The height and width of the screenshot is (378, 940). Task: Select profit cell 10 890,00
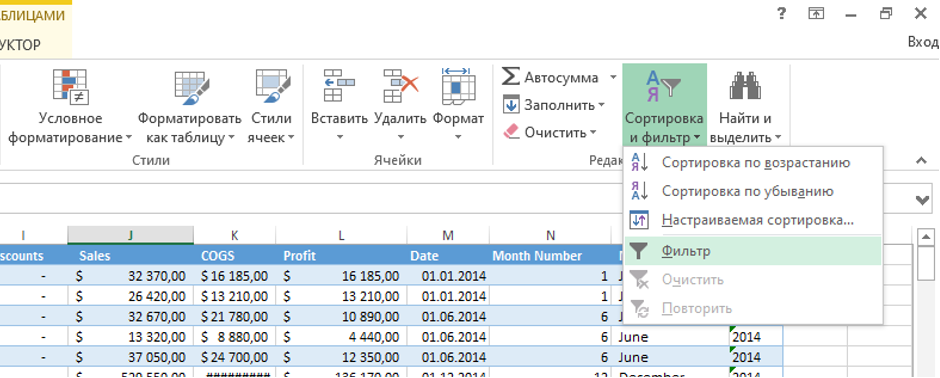coord(341,316)
